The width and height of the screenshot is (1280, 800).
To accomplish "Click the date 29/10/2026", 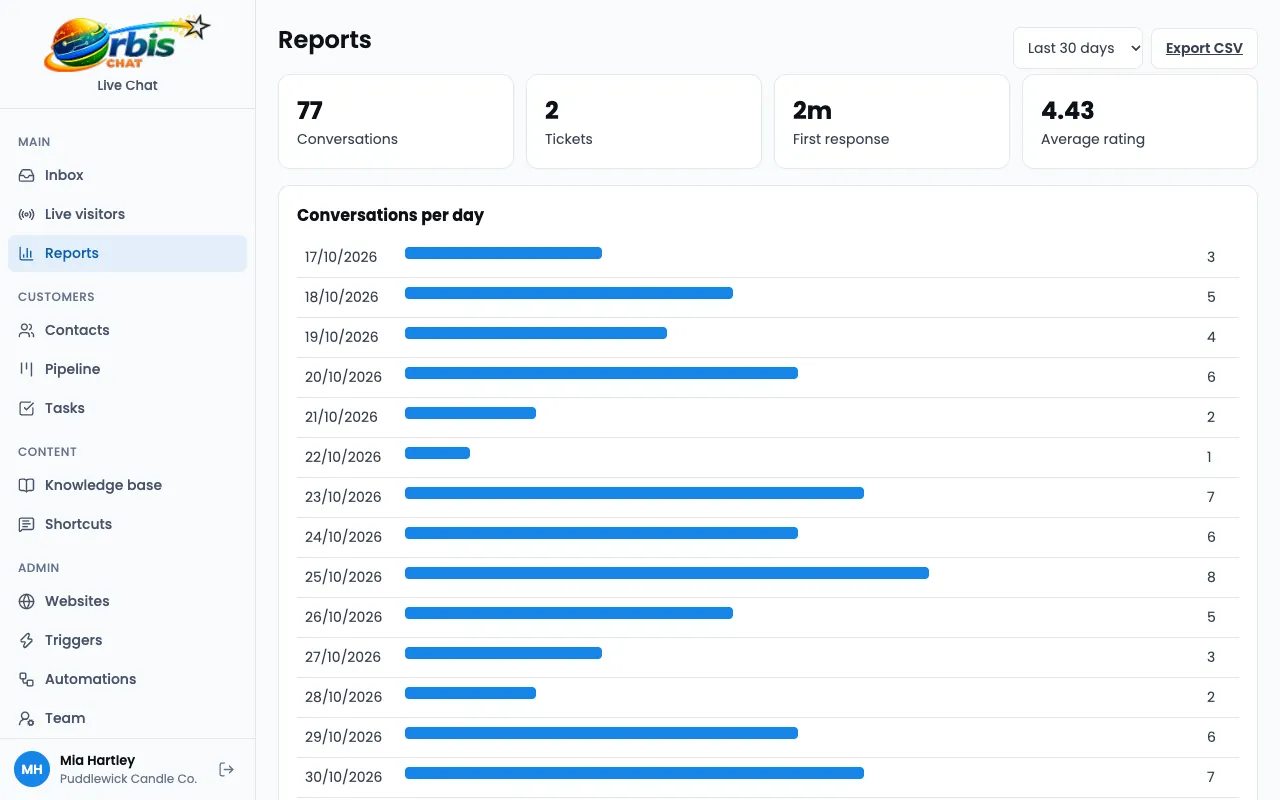I will click(x=344, y=737).
